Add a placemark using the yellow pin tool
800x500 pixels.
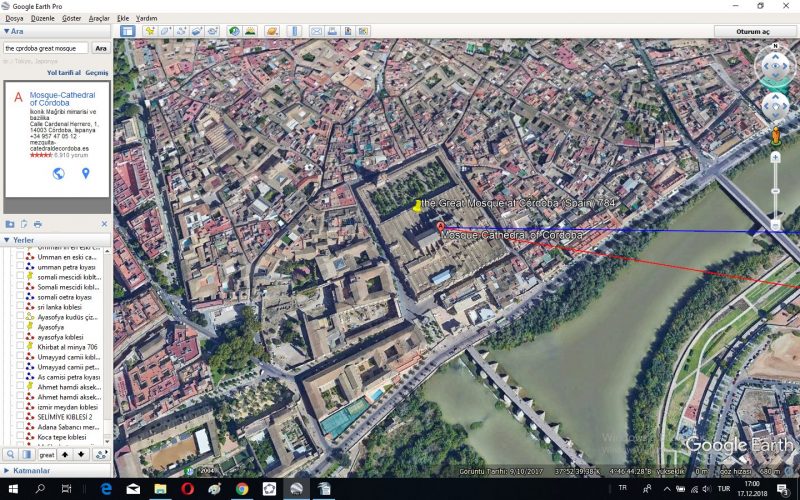tap(150, 31)
